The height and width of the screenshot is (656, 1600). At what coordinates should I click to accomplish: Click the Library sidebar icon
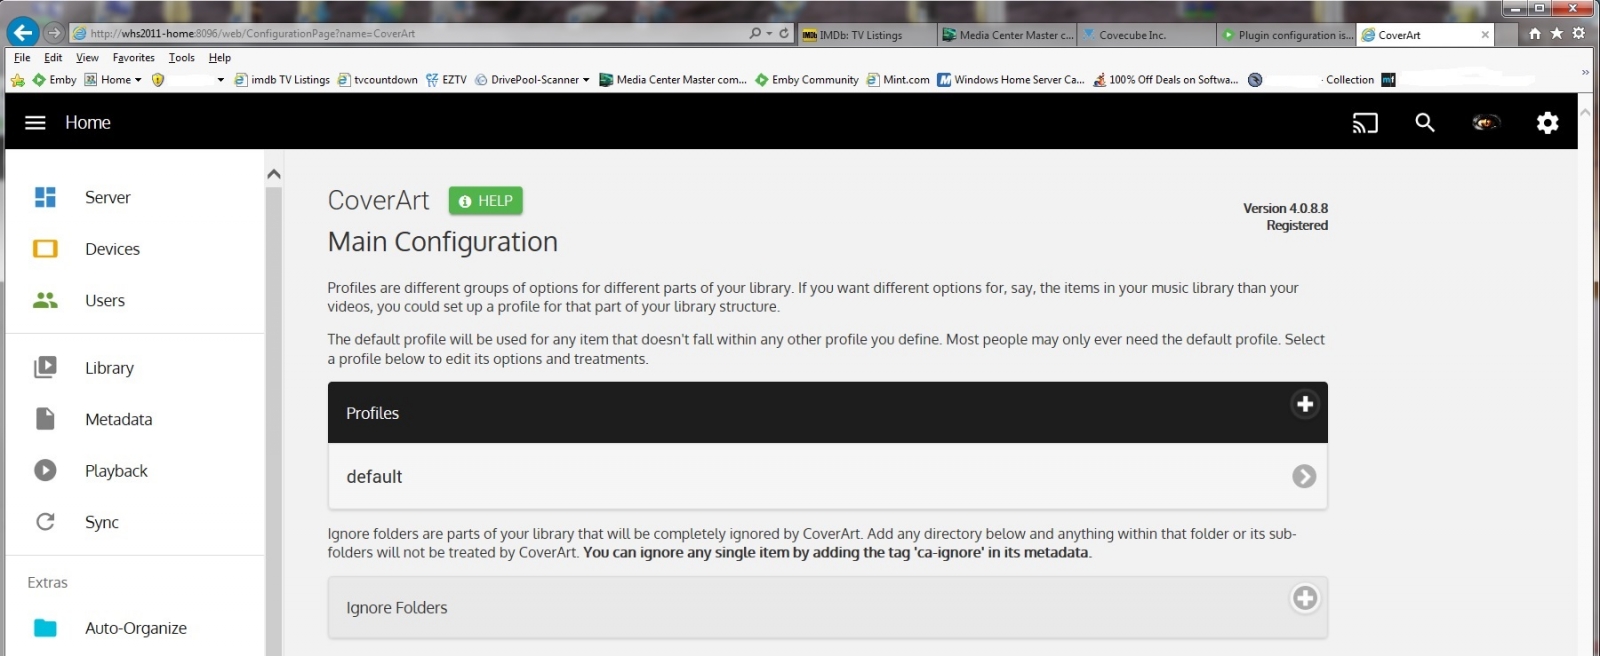pos(45,367)
